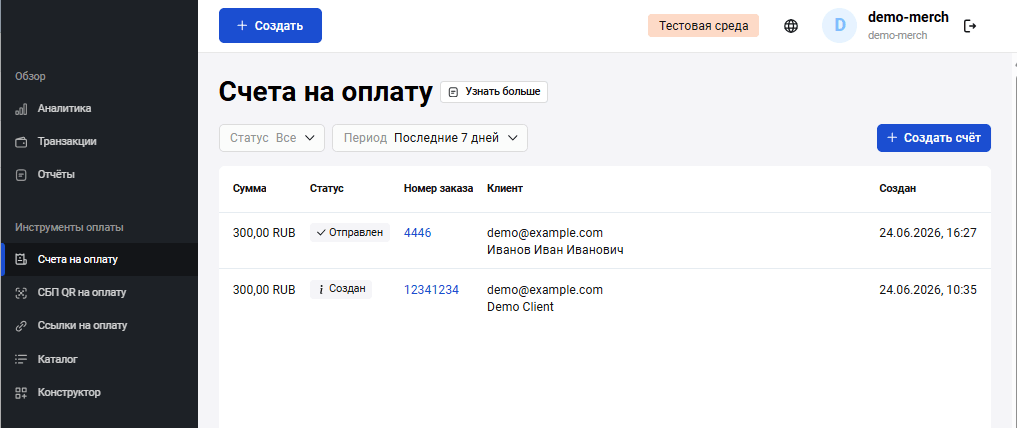This screenshot has width=1017, height=428.
Task: Click client name Demo Client
Action: click(x=520, y=307)
